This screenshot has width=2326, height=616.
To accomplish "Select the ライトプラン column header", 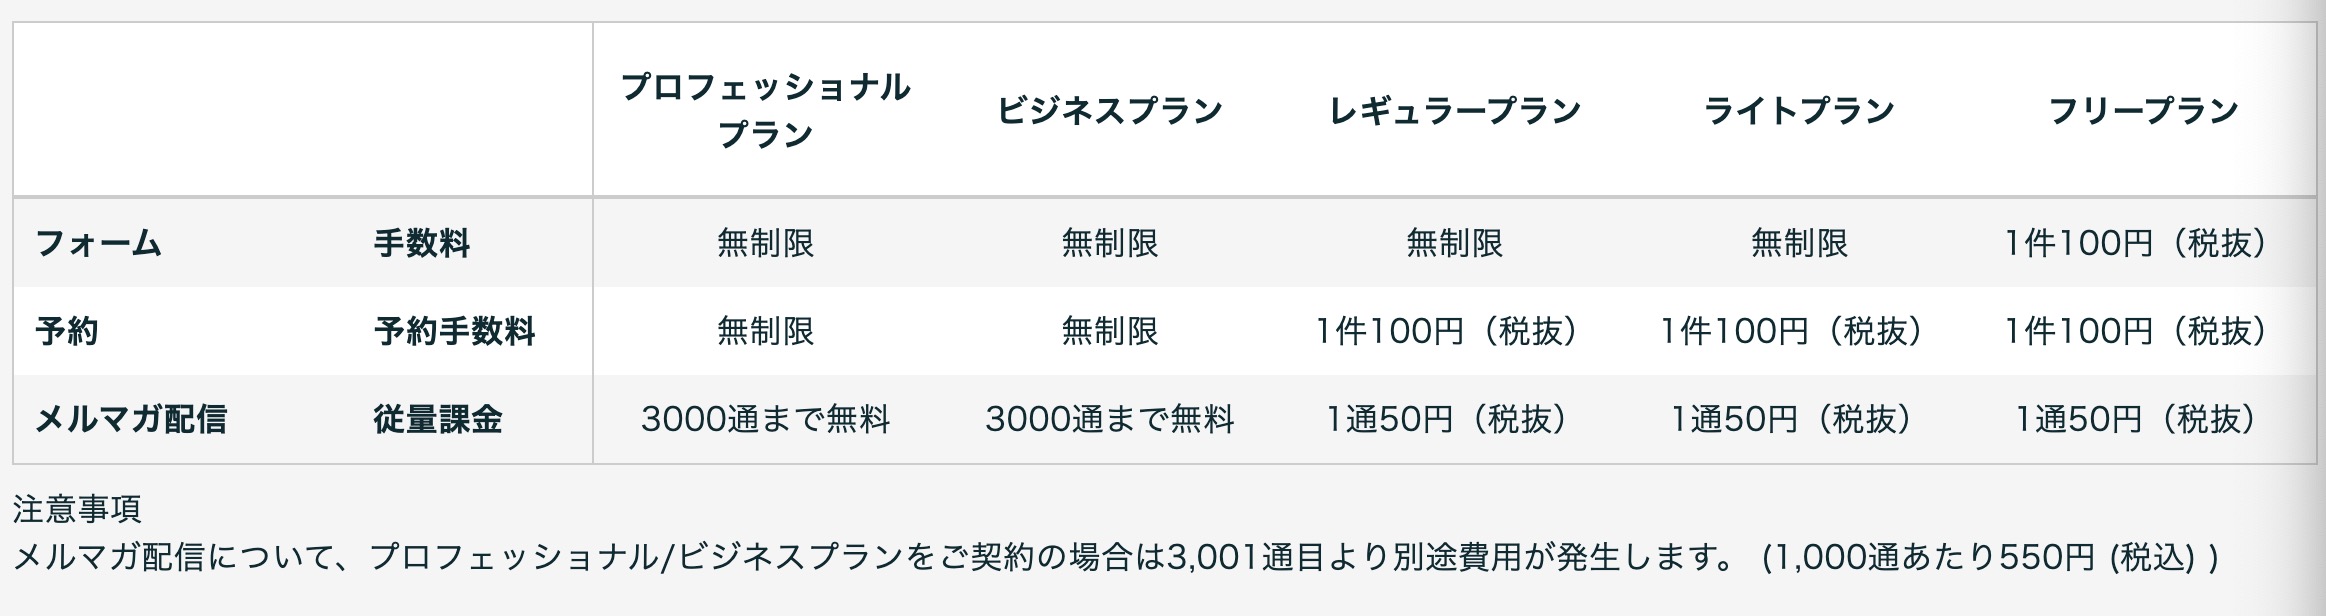I will click(1798, 110).
